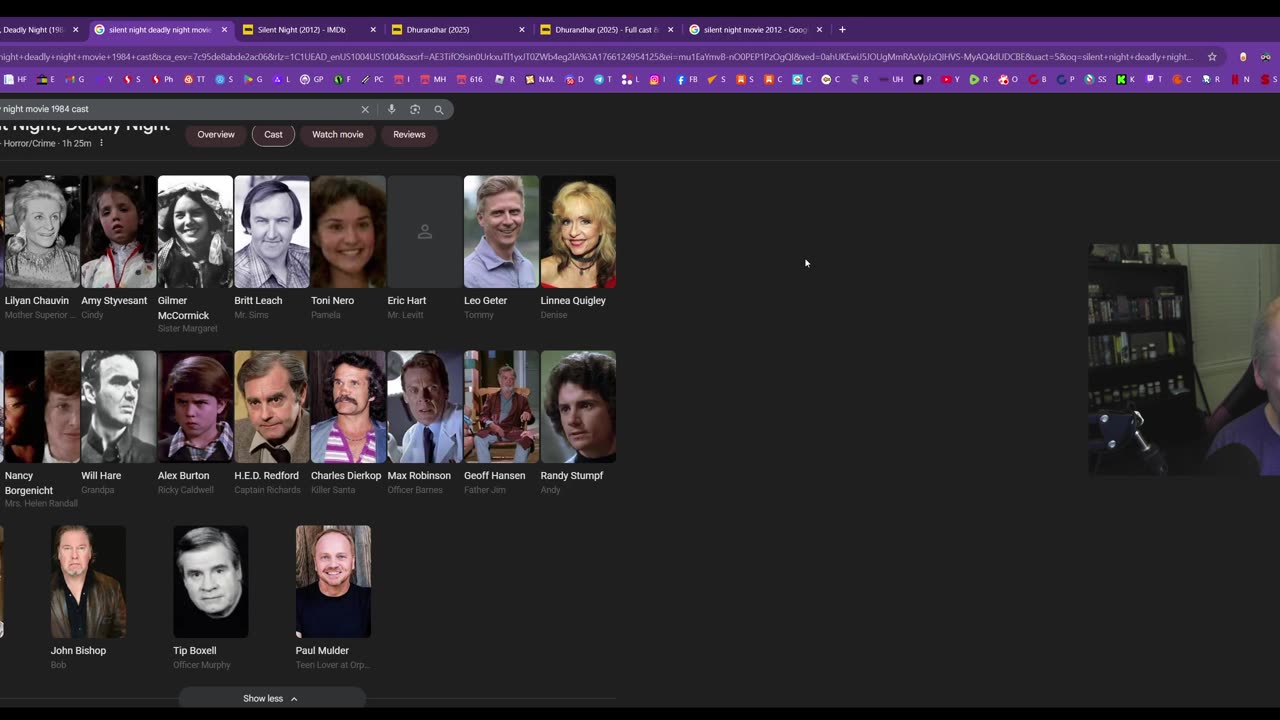Open the Instagram bookmark
The image size is (1280, 720).
pos(657,79)
